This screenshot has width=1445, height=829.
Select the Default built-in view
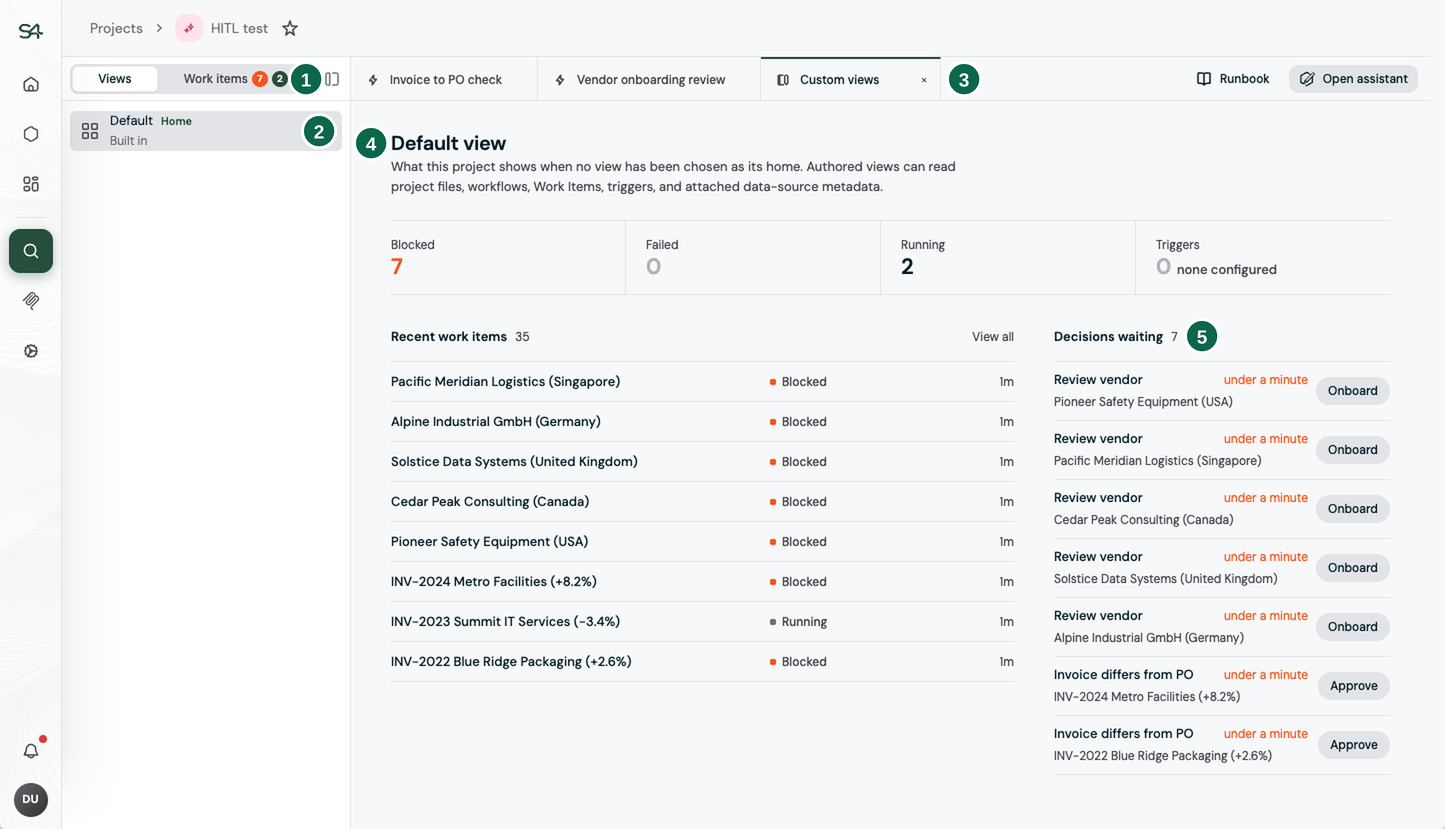pos(206,131)
